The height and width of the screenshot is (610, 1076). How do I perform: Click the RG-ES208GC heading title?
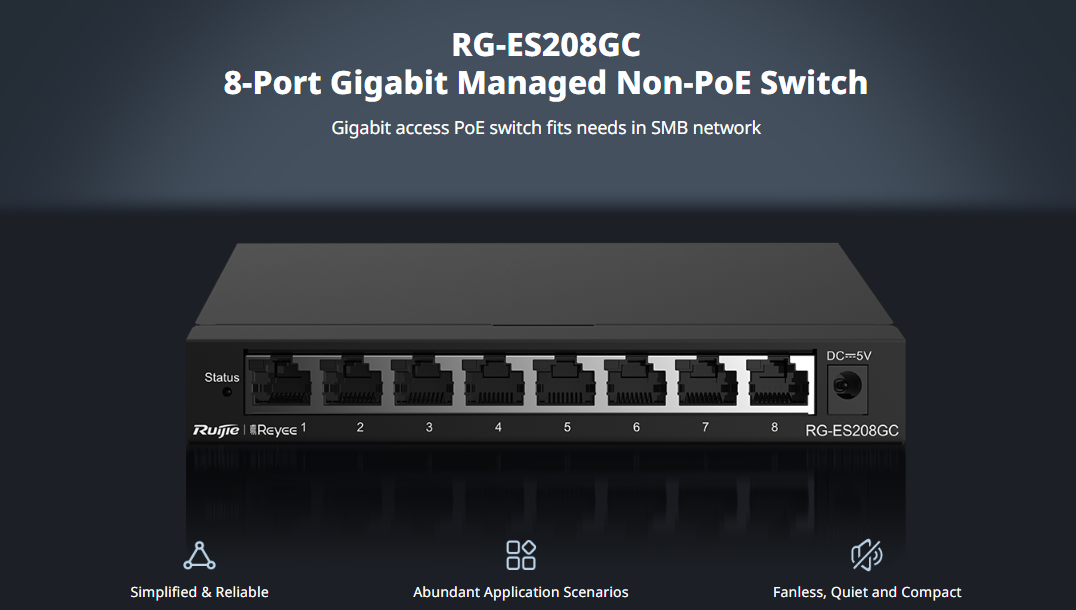546,45
